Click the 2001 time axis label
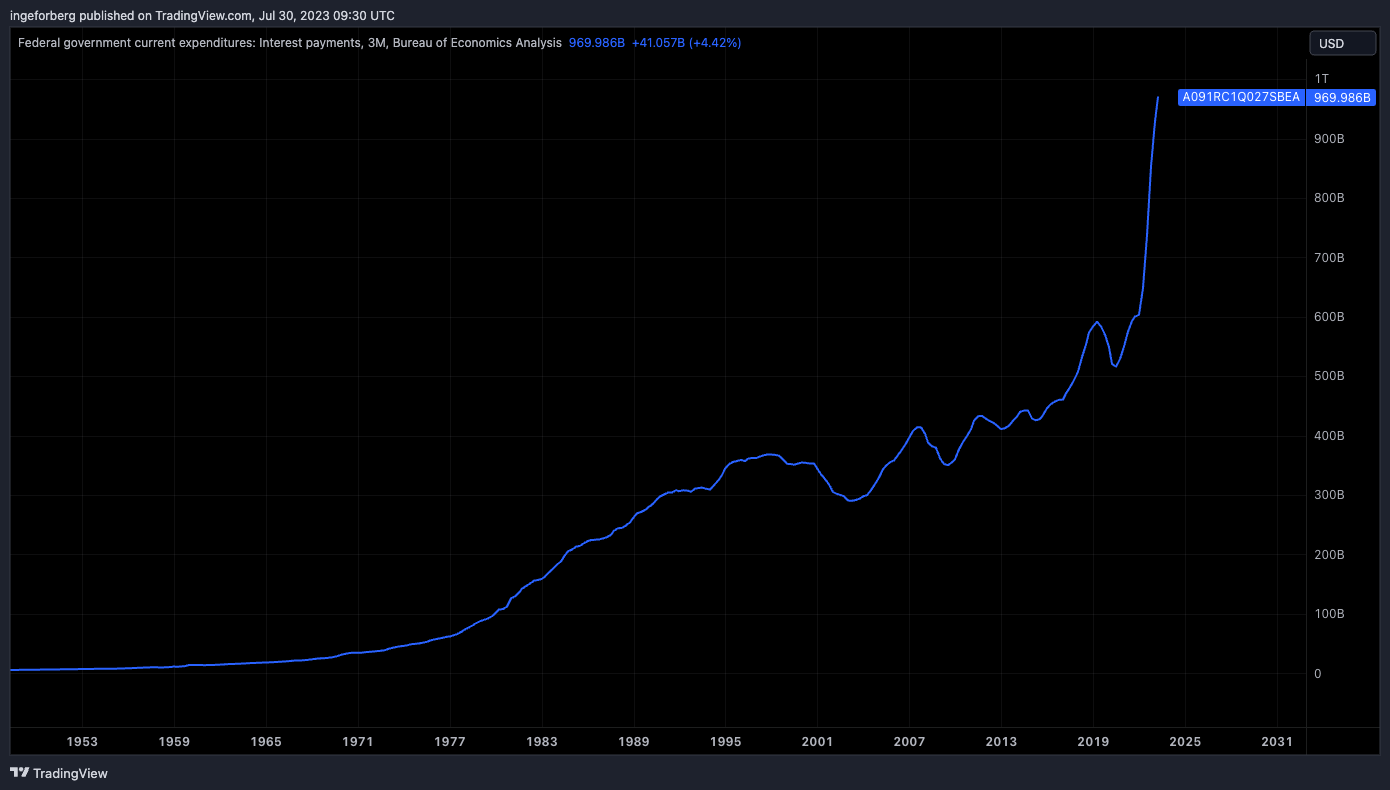The image size is (1390, 790). pyautogui.click(x=817, y=742)
